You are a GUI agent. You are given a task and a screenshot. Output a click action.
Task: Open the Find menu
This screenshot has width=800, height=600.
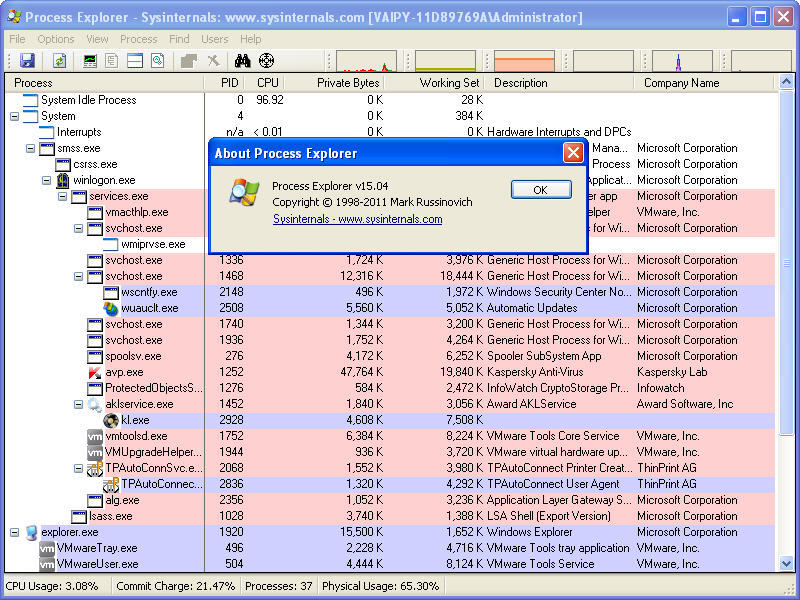tap(179, 39)
